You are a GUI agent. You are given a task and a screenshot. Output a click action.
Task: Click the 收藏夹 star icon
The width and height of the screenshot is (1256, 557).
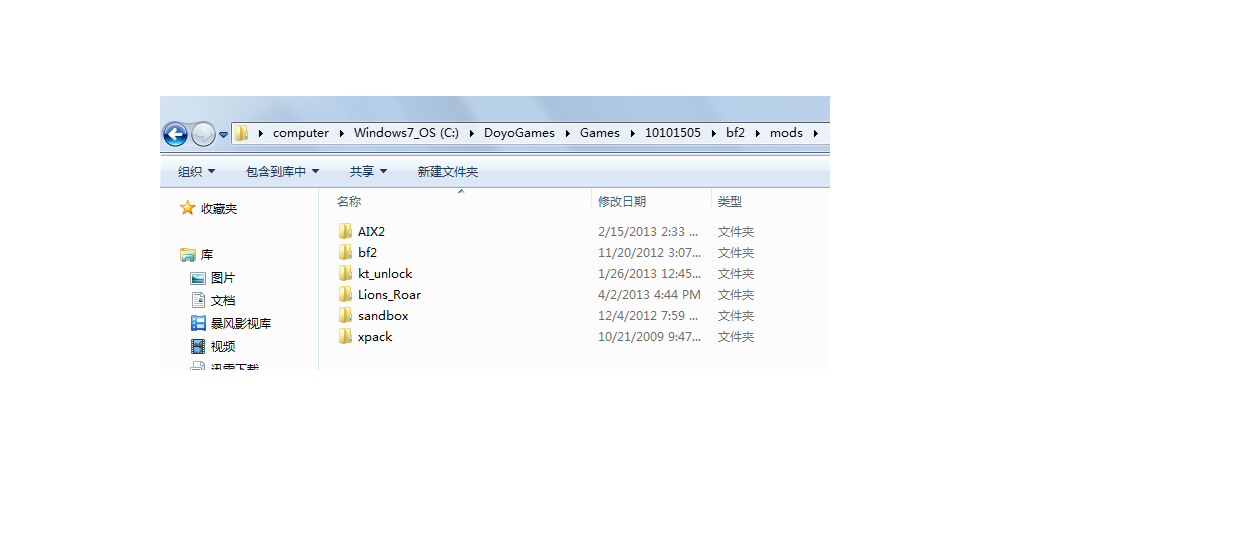click(187, 208)
